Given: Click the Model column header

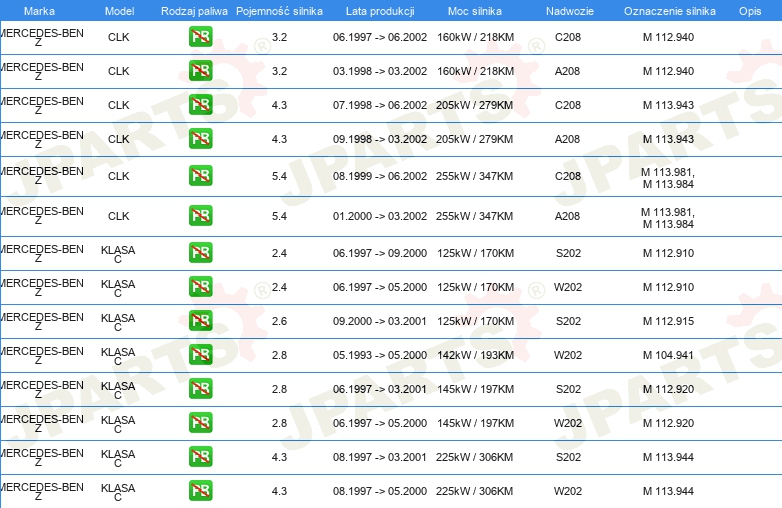Looking at the screenshot, I should coord(119,11).
